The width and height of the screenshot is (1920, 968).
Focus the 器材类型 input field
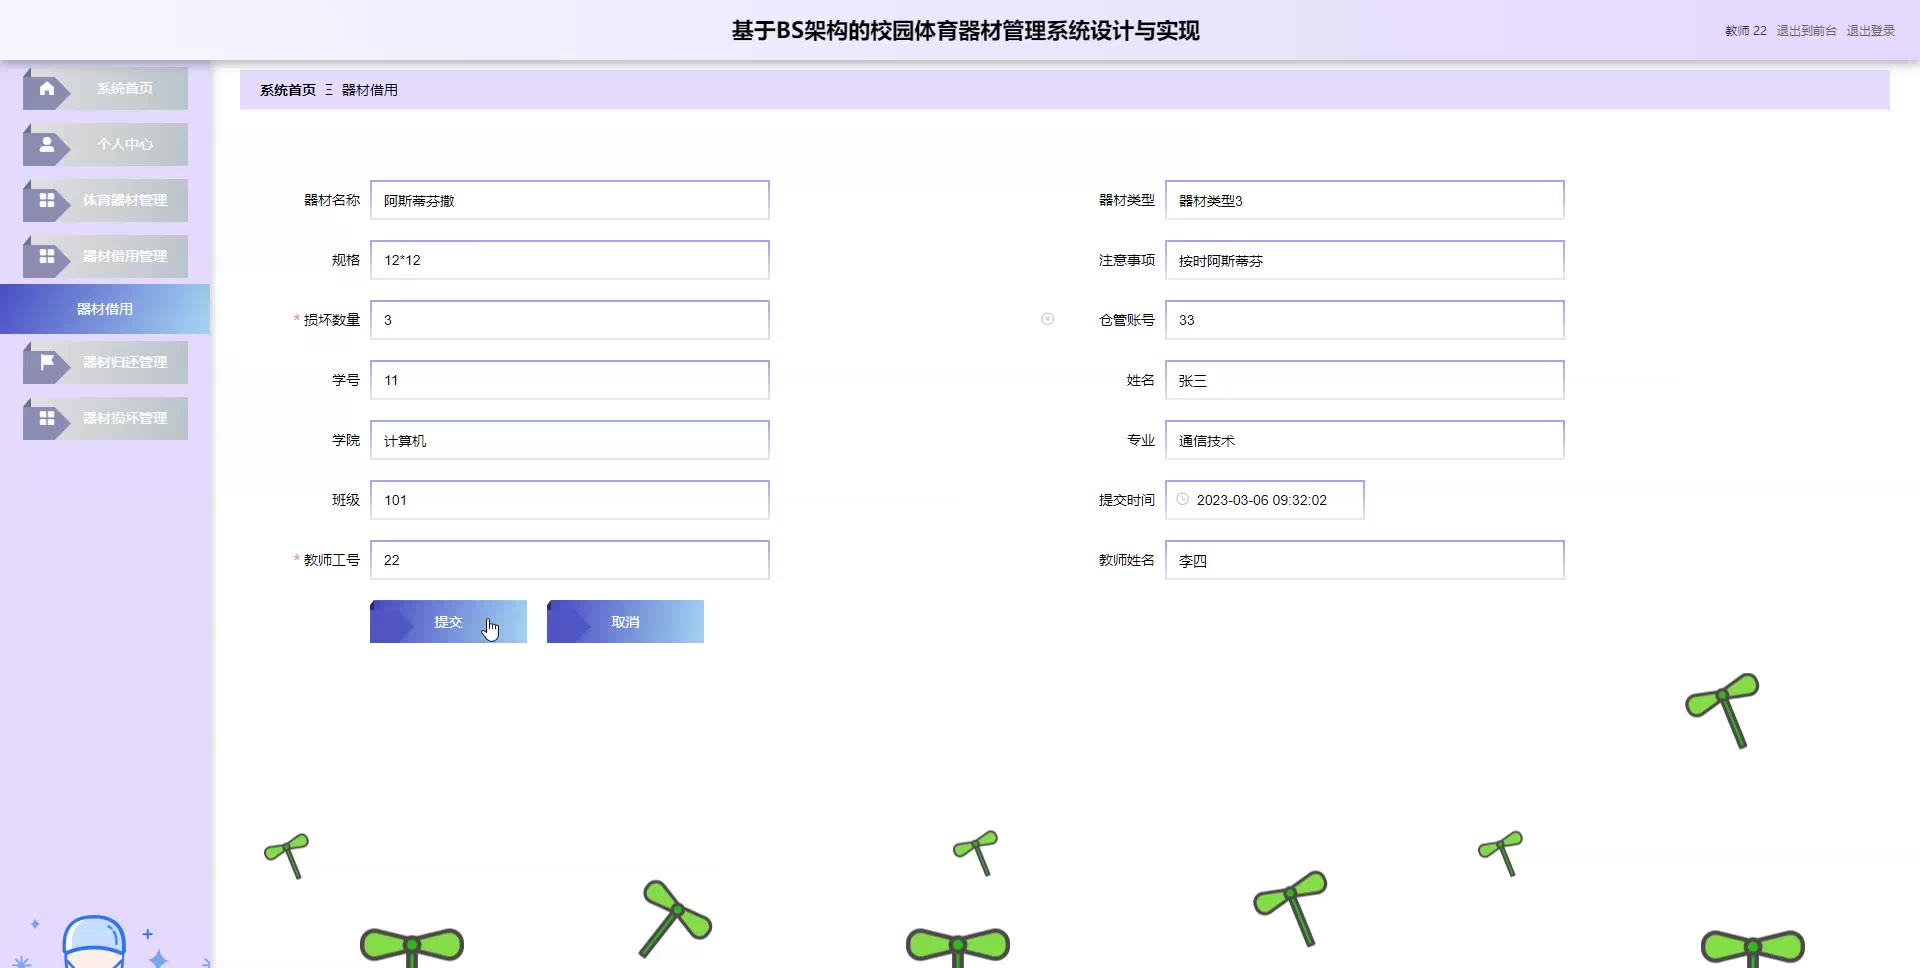click(x=1365, y=200)
